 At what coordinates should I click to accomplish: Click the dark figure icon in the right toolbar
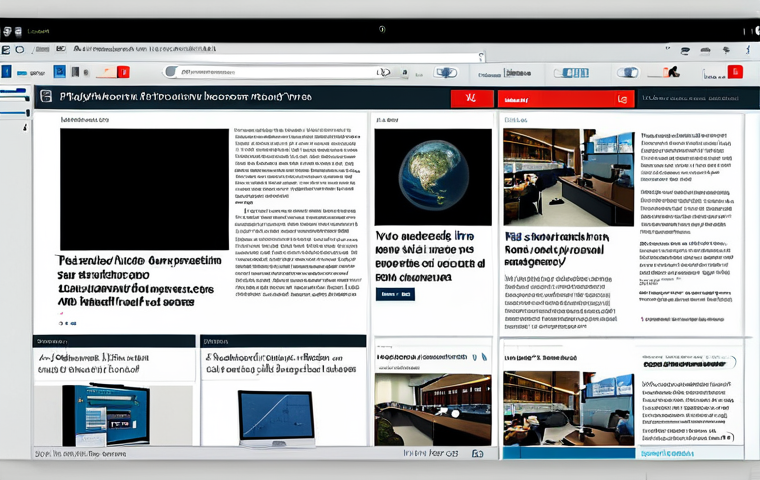(x=672, y=72)
